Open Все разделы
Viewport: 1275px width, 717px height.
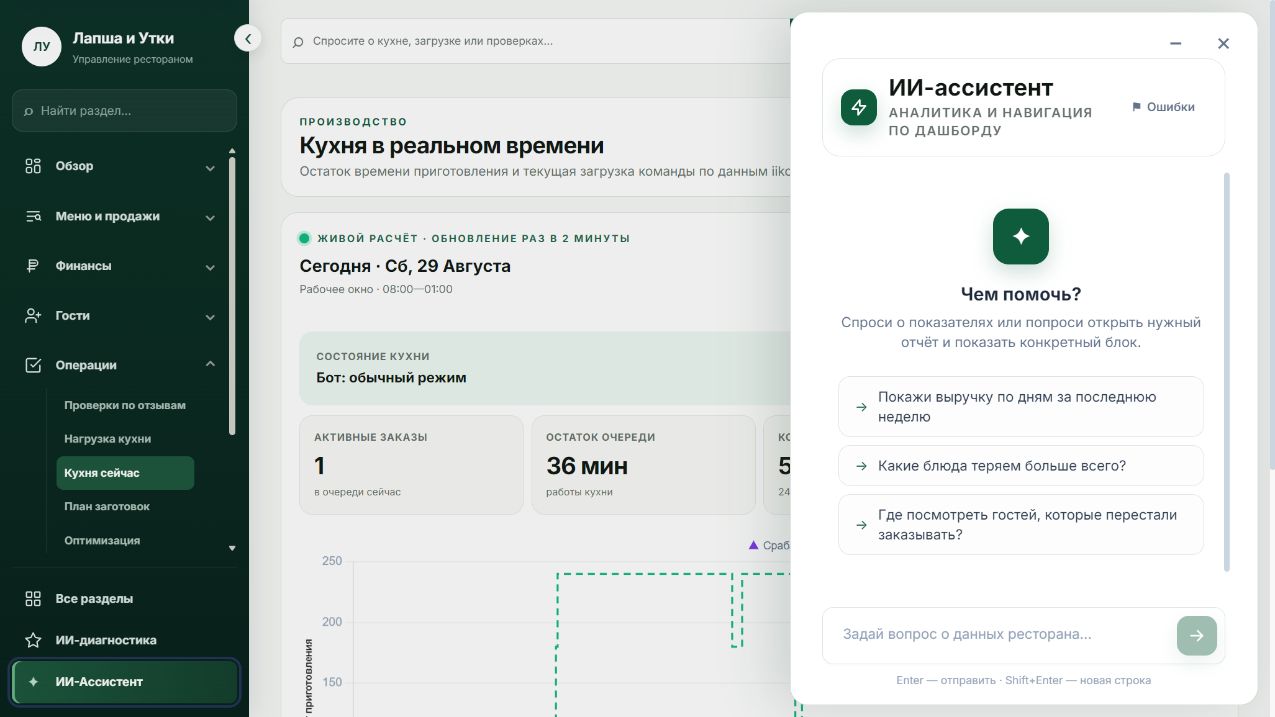pyautogui.click(x=125, y=599)
